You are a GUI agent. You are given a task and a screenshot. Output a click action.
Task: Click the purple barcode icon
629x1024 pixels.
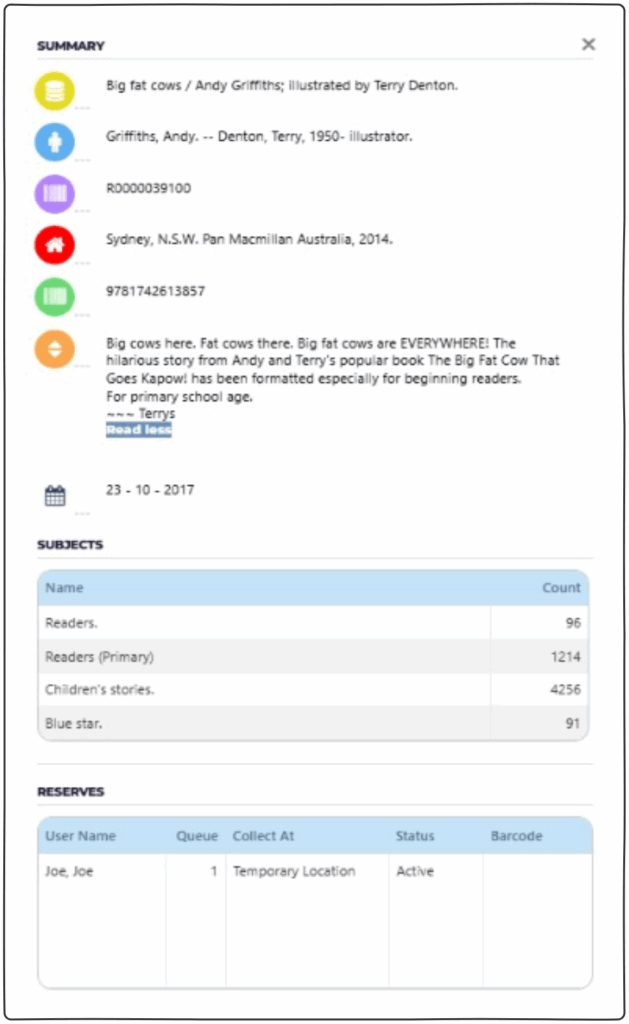coord(55,193)
